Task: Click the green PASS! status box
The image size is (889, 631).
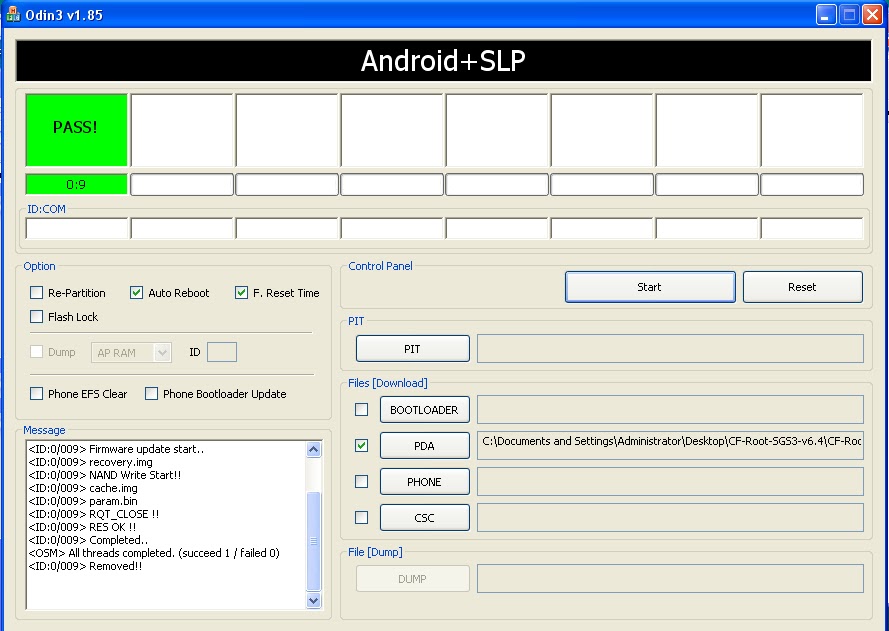Action: pyautogui.click(x=77, y=130)
